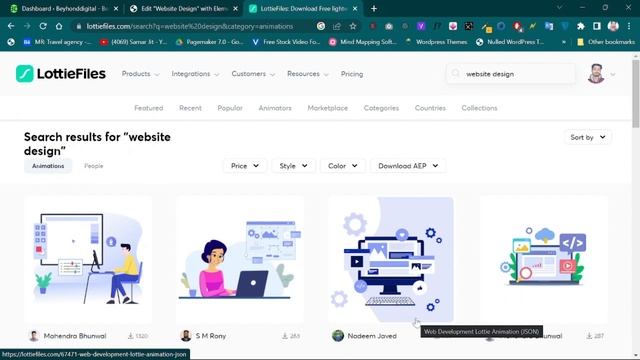Close the Edit Website Design tab
The width and height of the screenshot is (640, 360).
pos(236,8)
